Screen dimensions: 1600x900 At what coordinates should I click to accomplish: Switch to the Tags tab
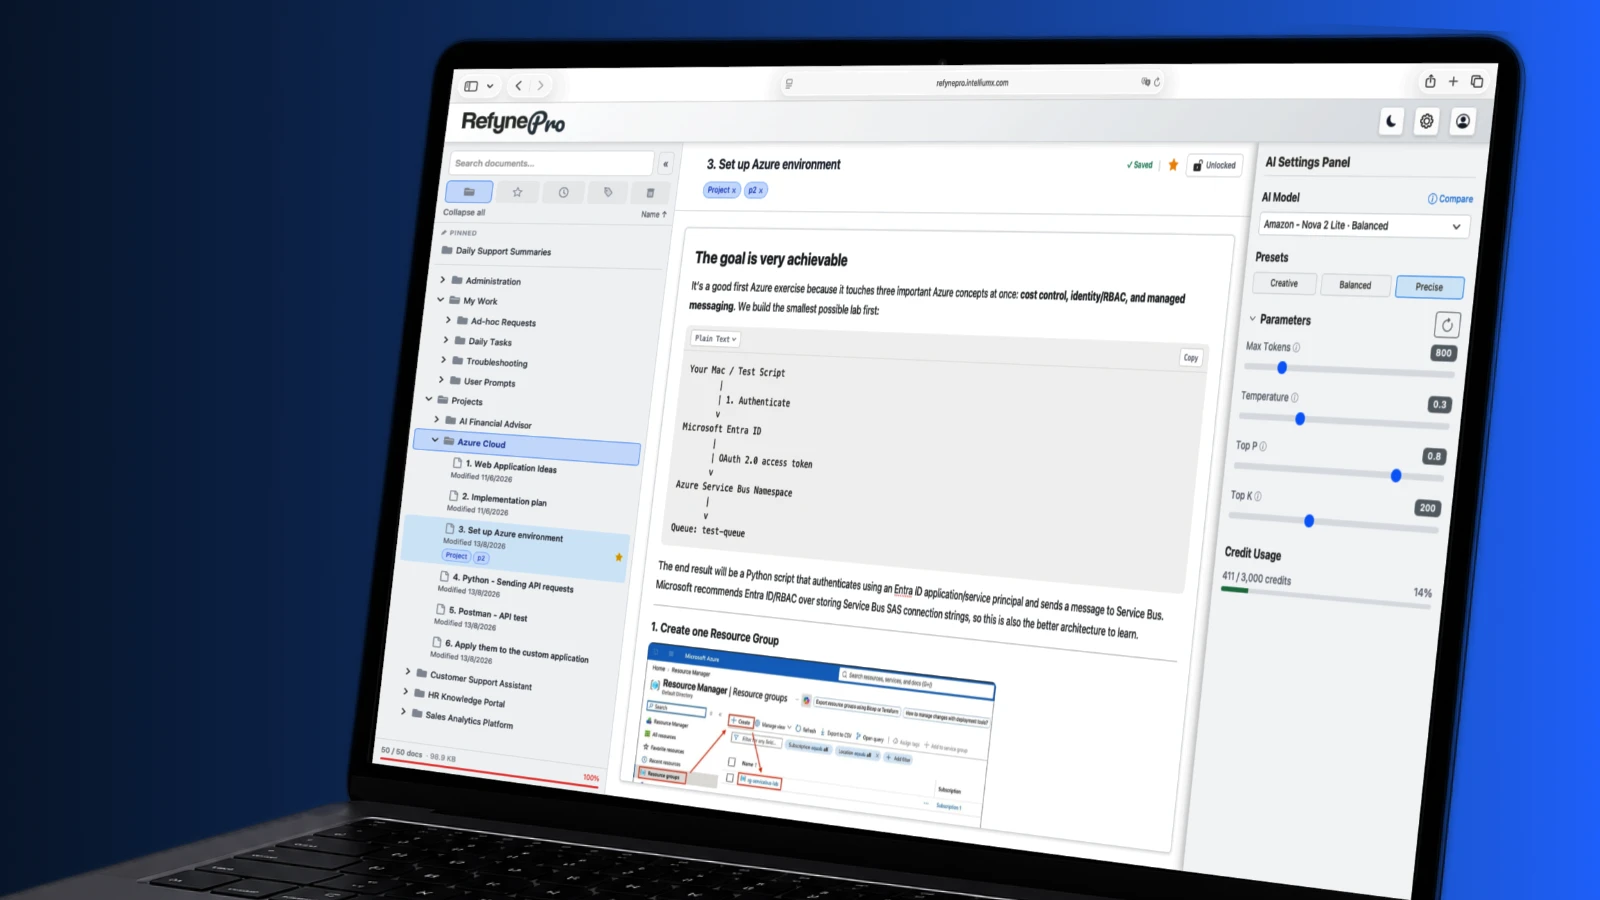(608, 192)
